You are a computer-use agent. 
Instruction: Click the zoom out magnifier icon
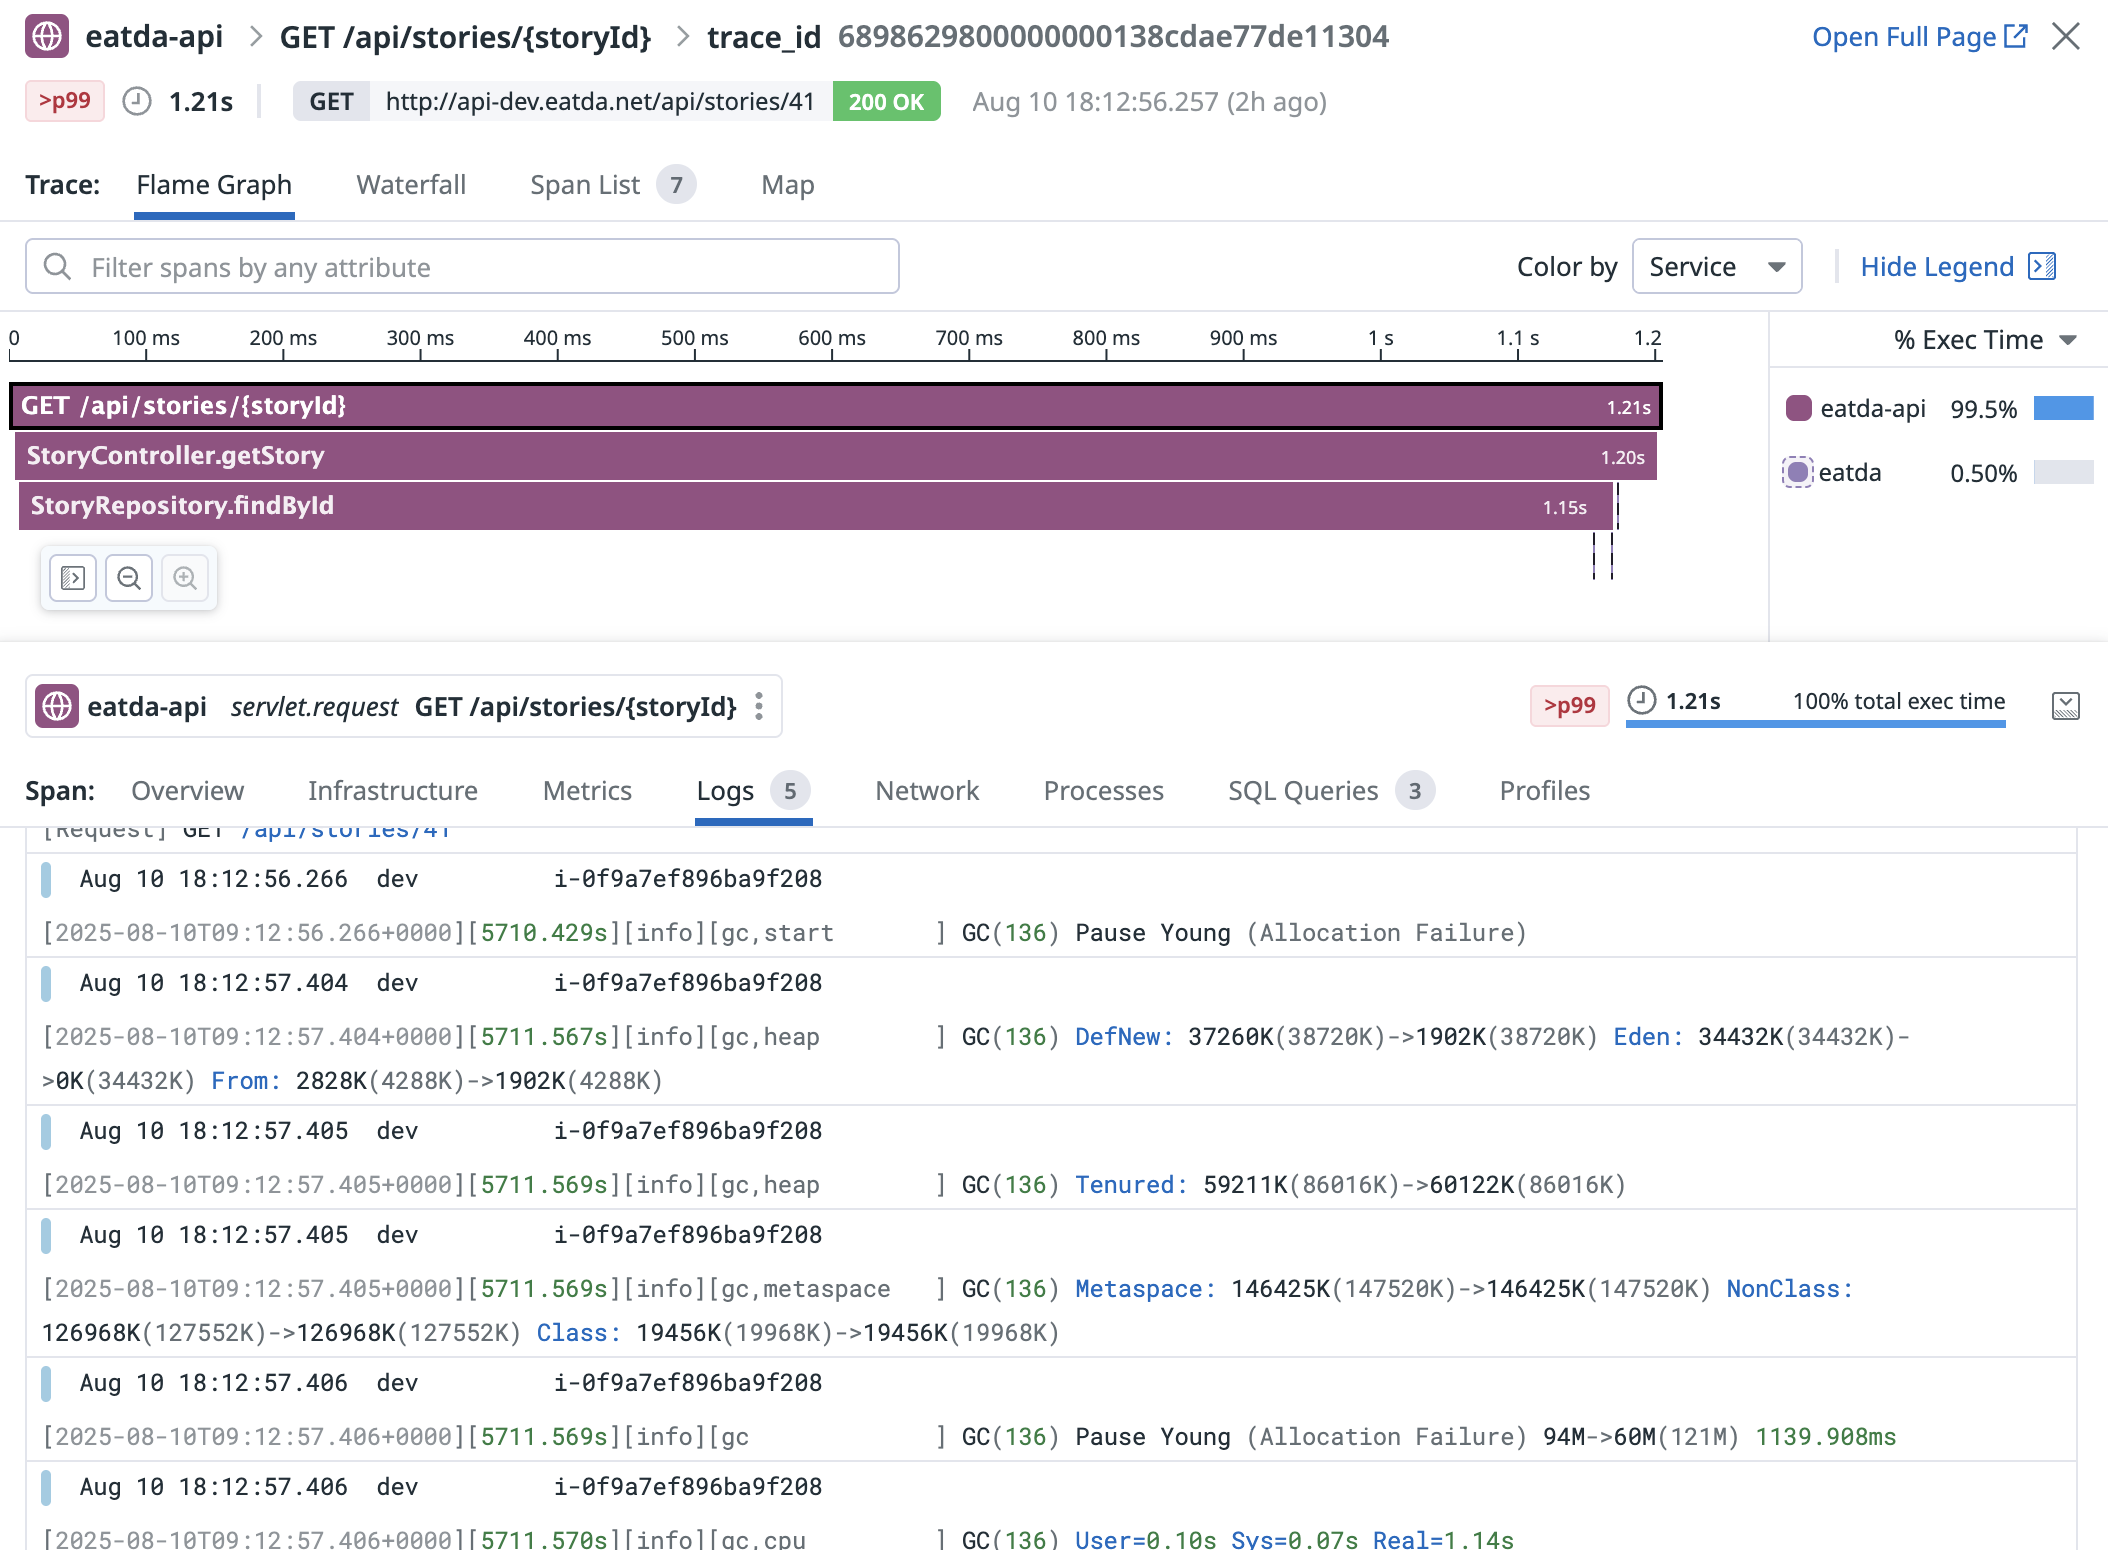coord(129,578)
